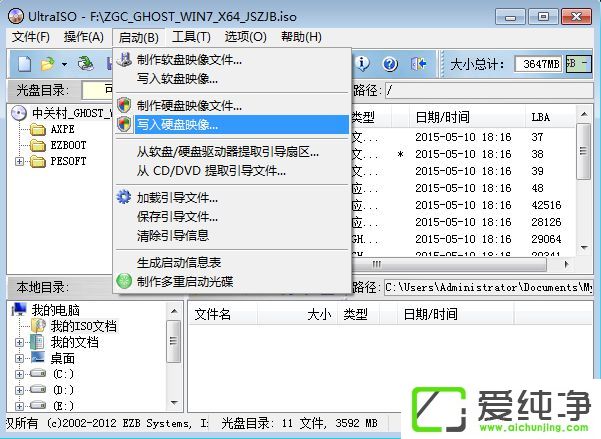Expand the (E:) drive node
Viewport: 601px width, 439px height.
(19, 406)
